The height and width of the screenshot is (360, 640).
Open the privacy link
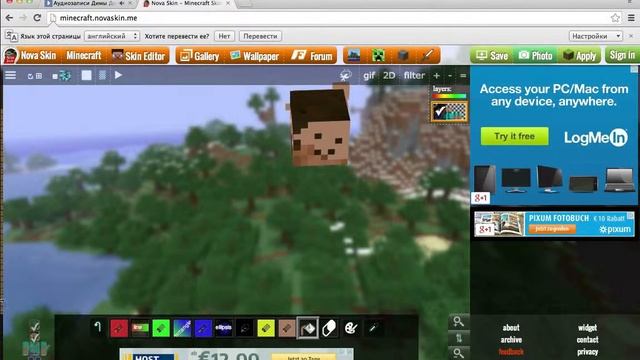click(587, 352)
